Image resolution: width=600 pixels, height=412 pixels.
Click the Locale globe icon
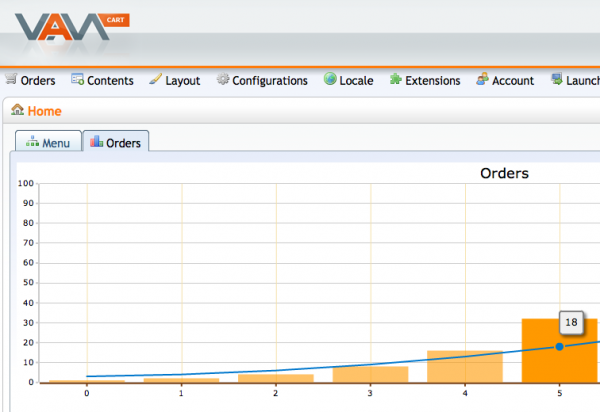coord(330,79)
